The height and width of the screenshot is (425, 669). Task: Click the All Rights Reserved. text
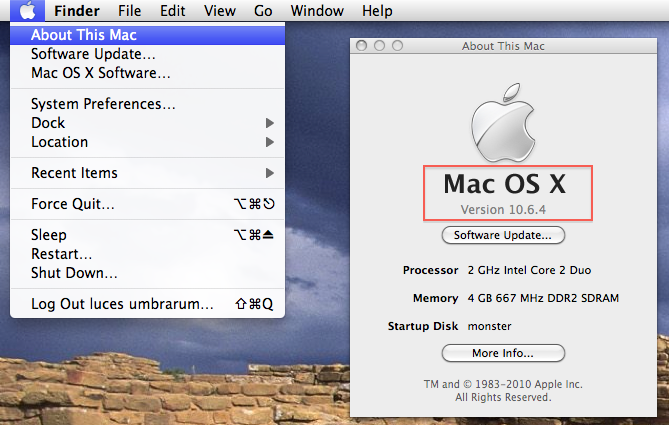503,397
